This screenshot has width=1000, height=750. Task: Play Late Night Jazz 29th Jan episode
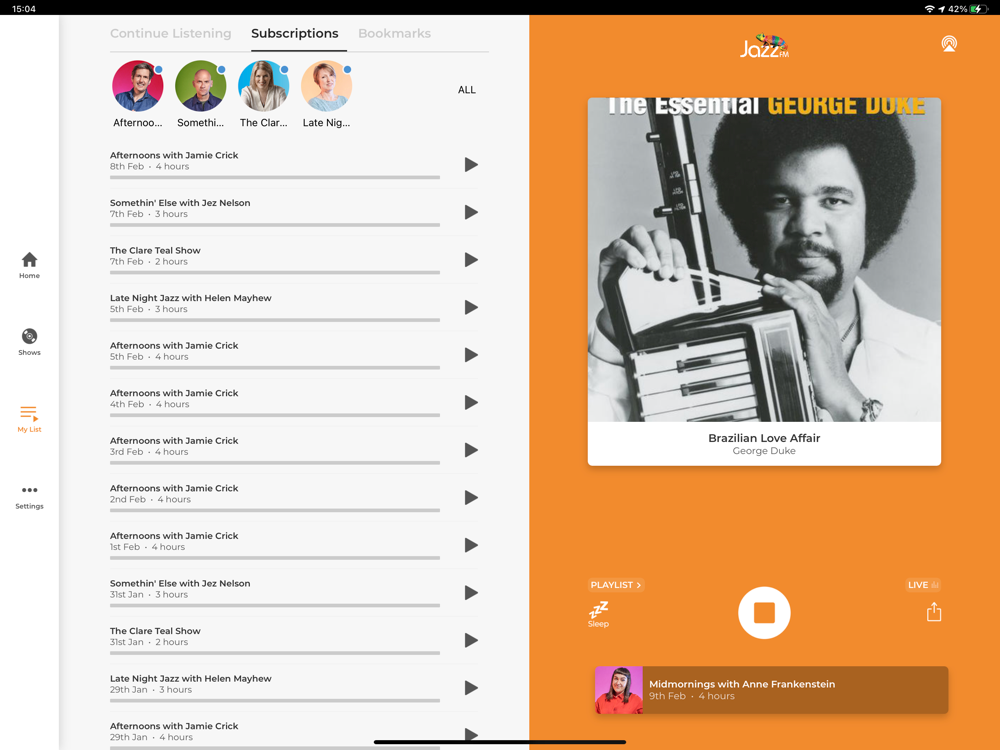[471, 688]
